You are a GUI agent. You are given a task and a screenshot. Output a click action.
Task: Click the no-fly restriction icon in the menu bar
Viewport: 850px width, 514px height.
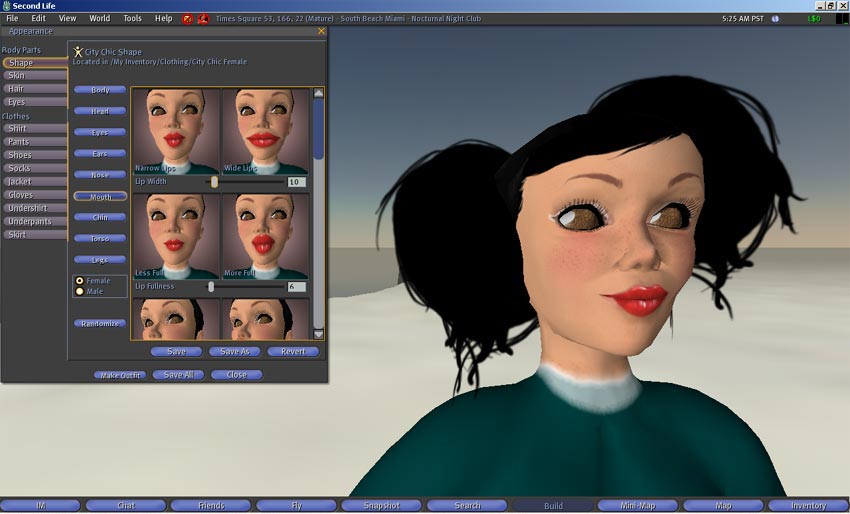click(x=187, y=18)
